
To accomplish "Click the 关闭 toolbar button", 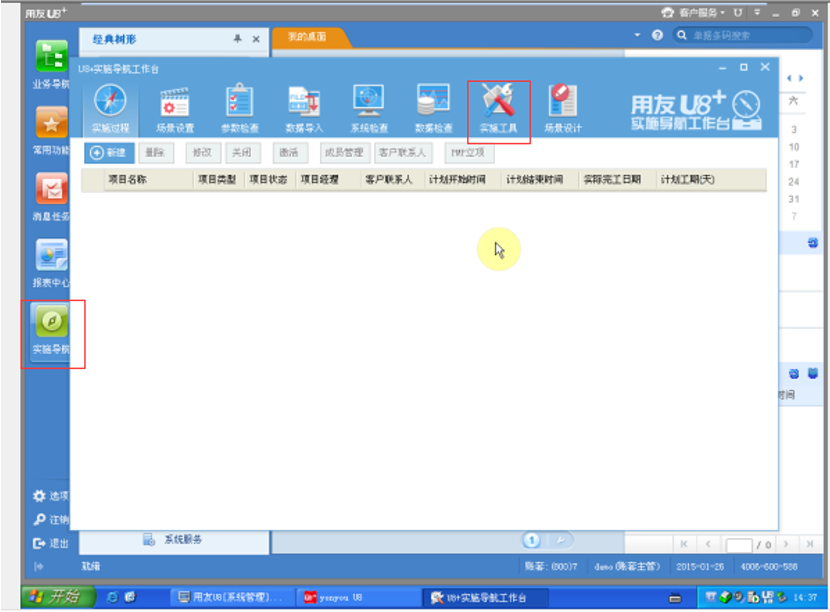I will [242, 152].
